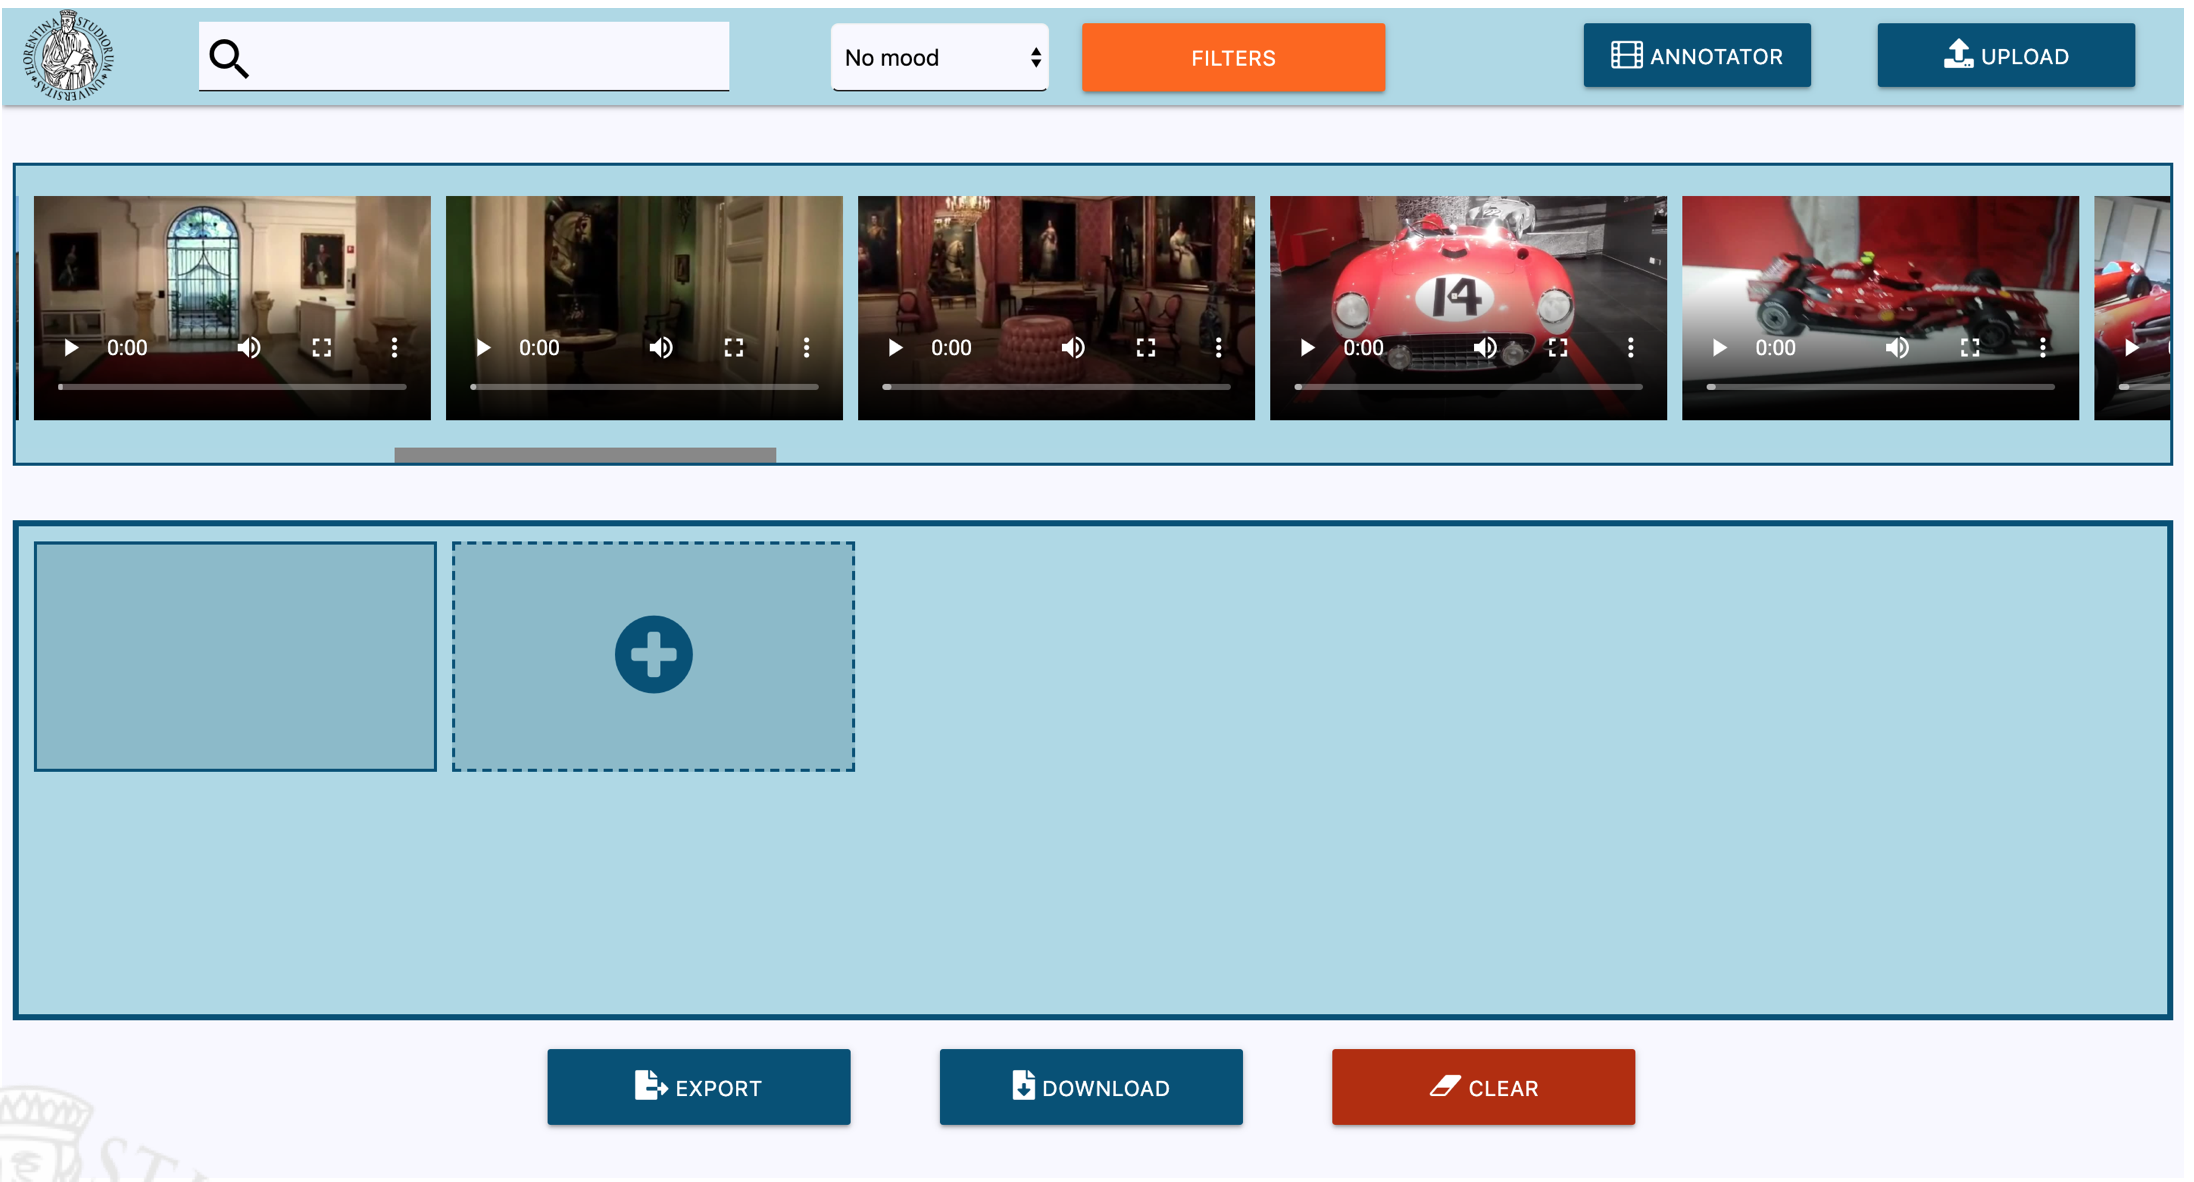Image resolution: width=2194 pixels, height=1182 pixels.
Task: Click the red Clear button
Action: pyautogui.click(x=1483, y=1087)
